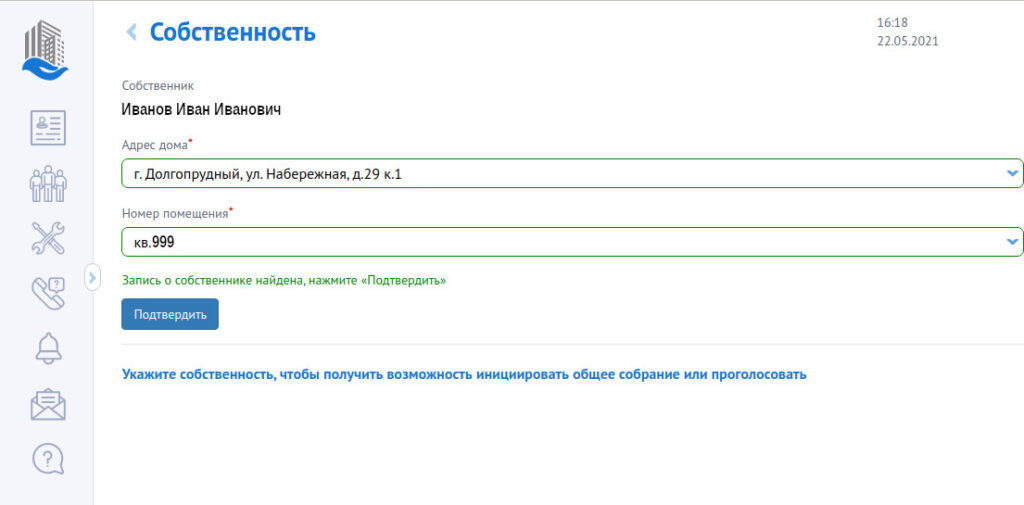Click the Подтвердить button
The height and width of the screenshot is (505, 1024).
coord(170,314)
